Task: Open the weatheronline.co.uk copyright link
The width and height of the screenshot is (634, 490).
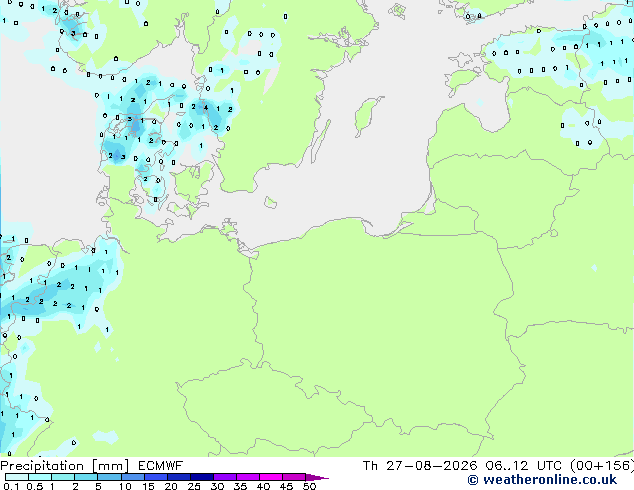Action: point(542,480)
